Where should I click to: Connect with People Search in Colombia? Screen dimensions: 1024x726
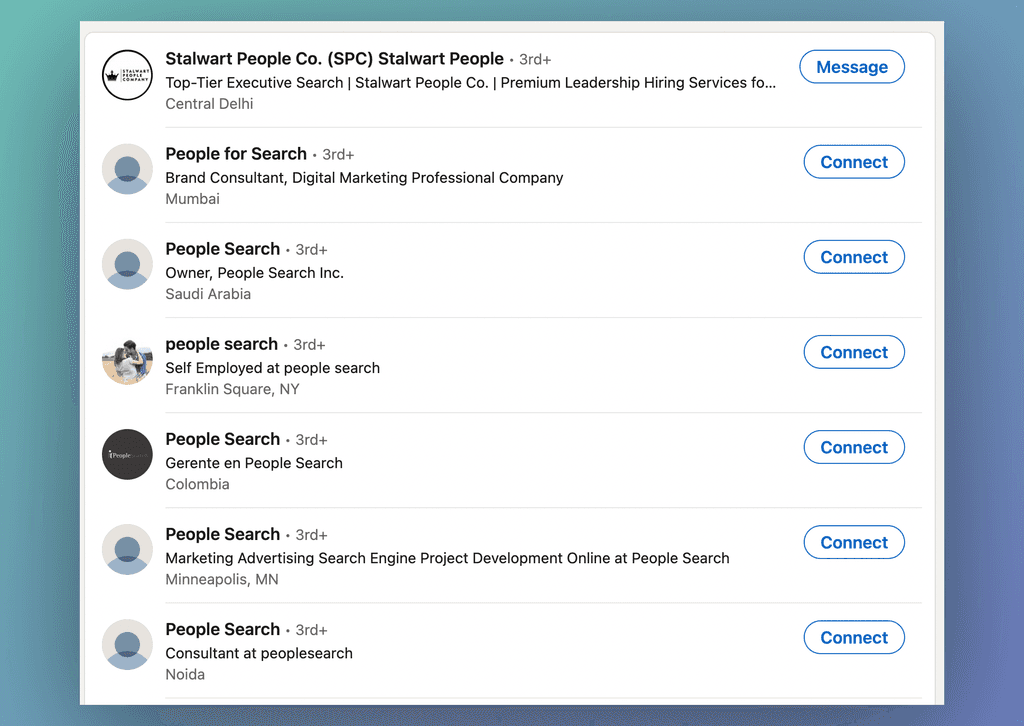pyautogui.click(x=853, y=447)
